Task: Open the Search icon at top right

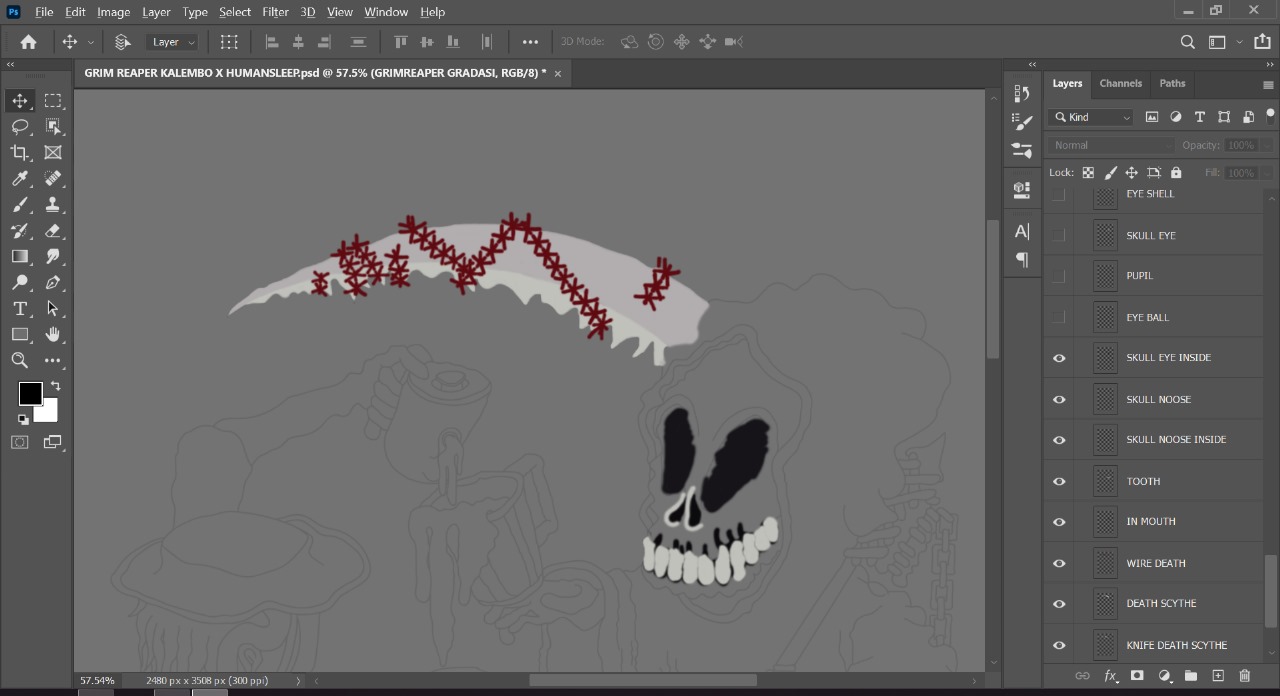Action: click(x=1187, y=42)
